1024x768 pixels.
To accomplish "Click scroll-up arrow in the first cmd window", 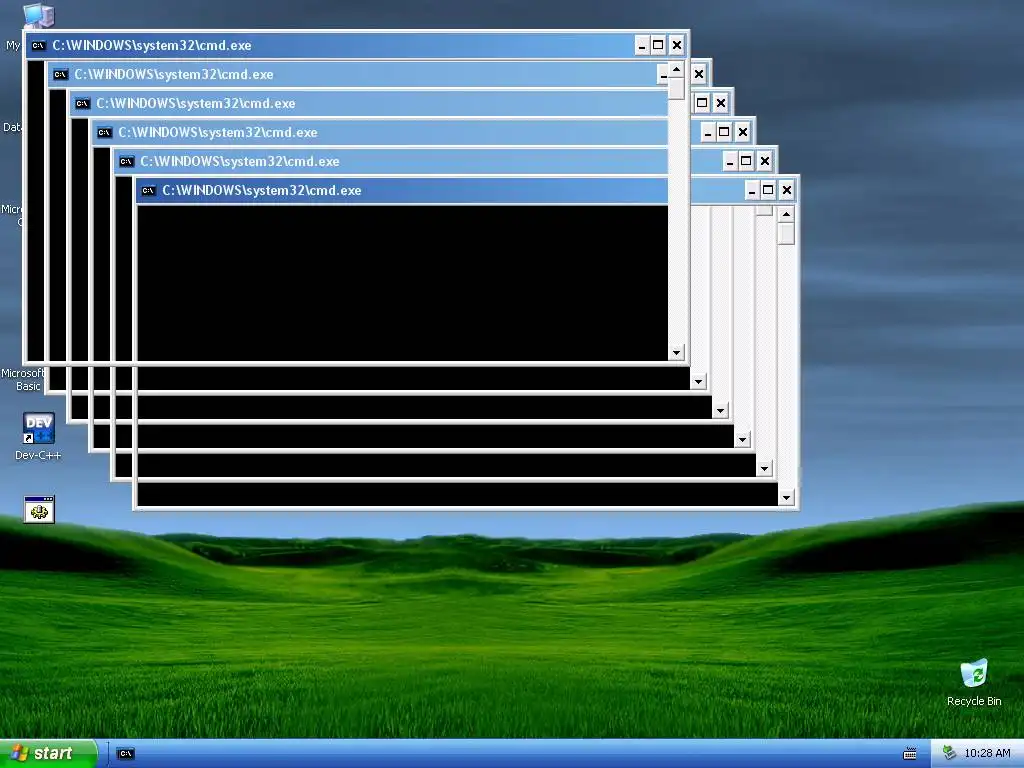I will pyautogui.click(x=676, y=69).
